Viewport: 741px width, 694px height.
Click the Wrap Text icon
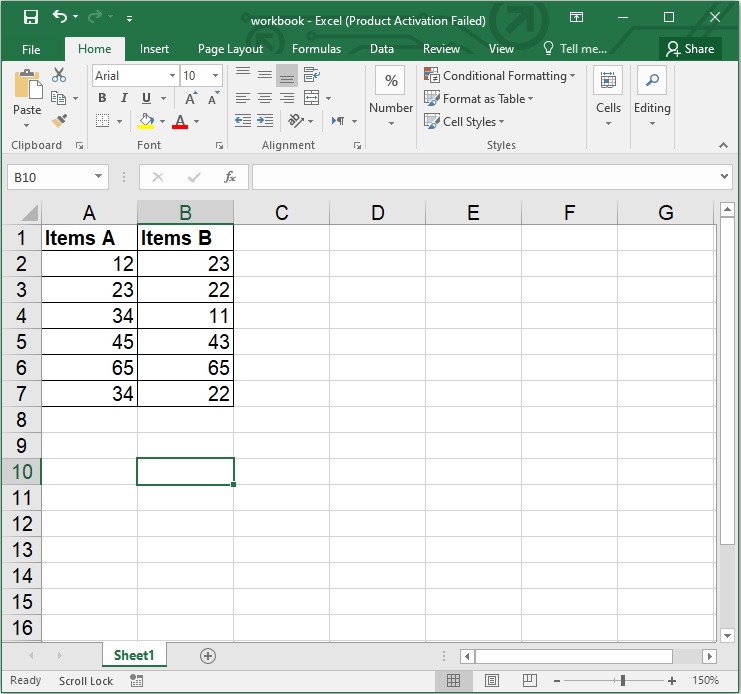pos(311,75)
